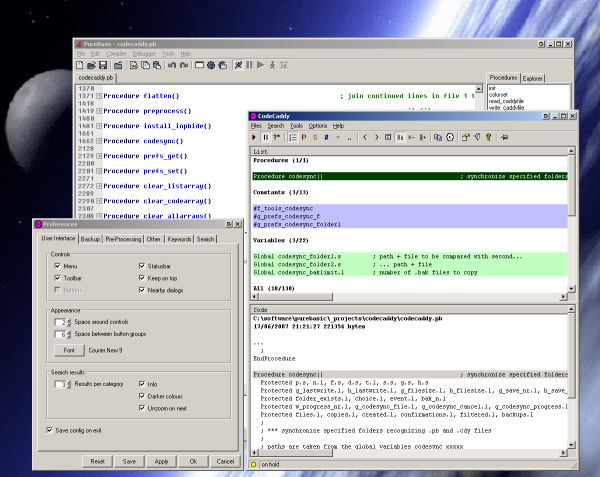The height and width of the screenshot is (477, 600).
Task: Click the yellow help icon in CodeCaddy toolbar
Action: pyautogui.click(x=487, y=136)
